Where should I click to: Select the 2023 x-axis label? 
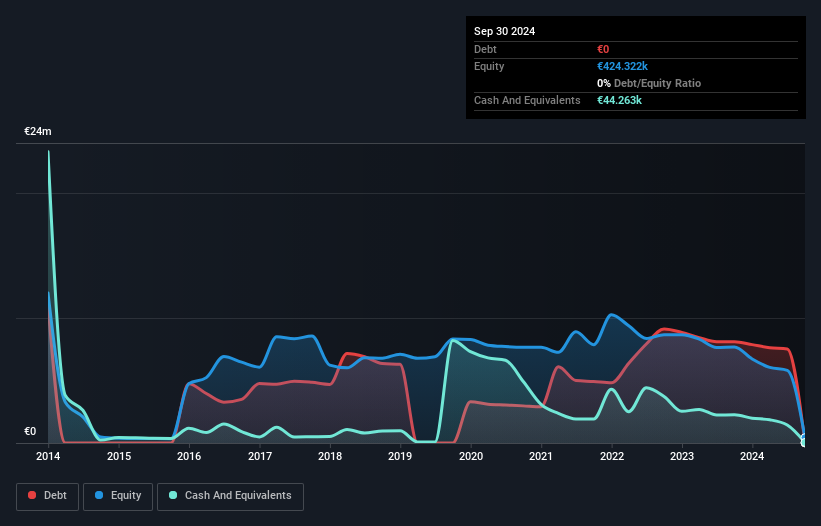coord(682,456)
